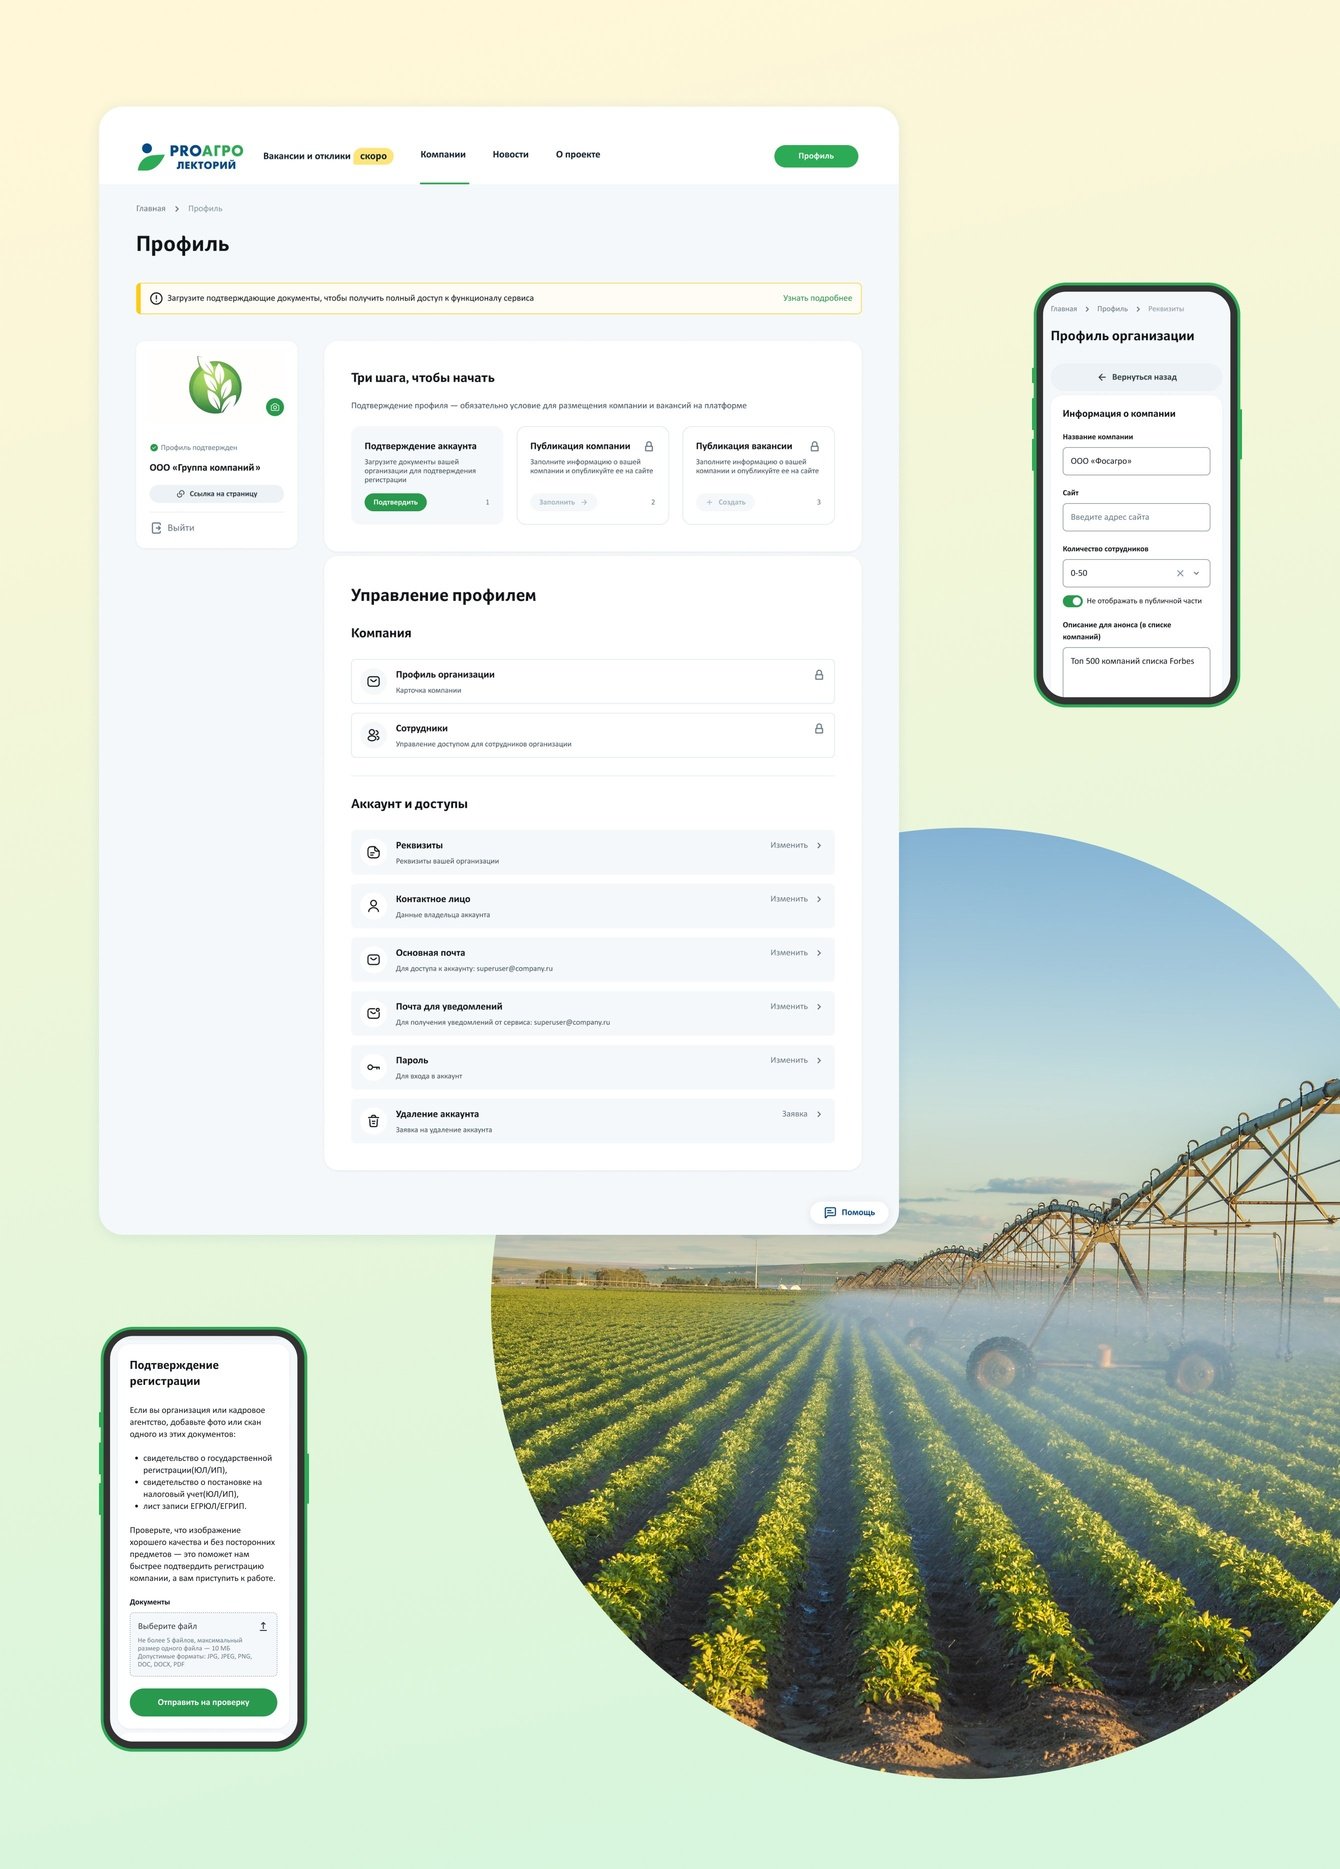Click the green leaf company avatar

click(216, 385)
